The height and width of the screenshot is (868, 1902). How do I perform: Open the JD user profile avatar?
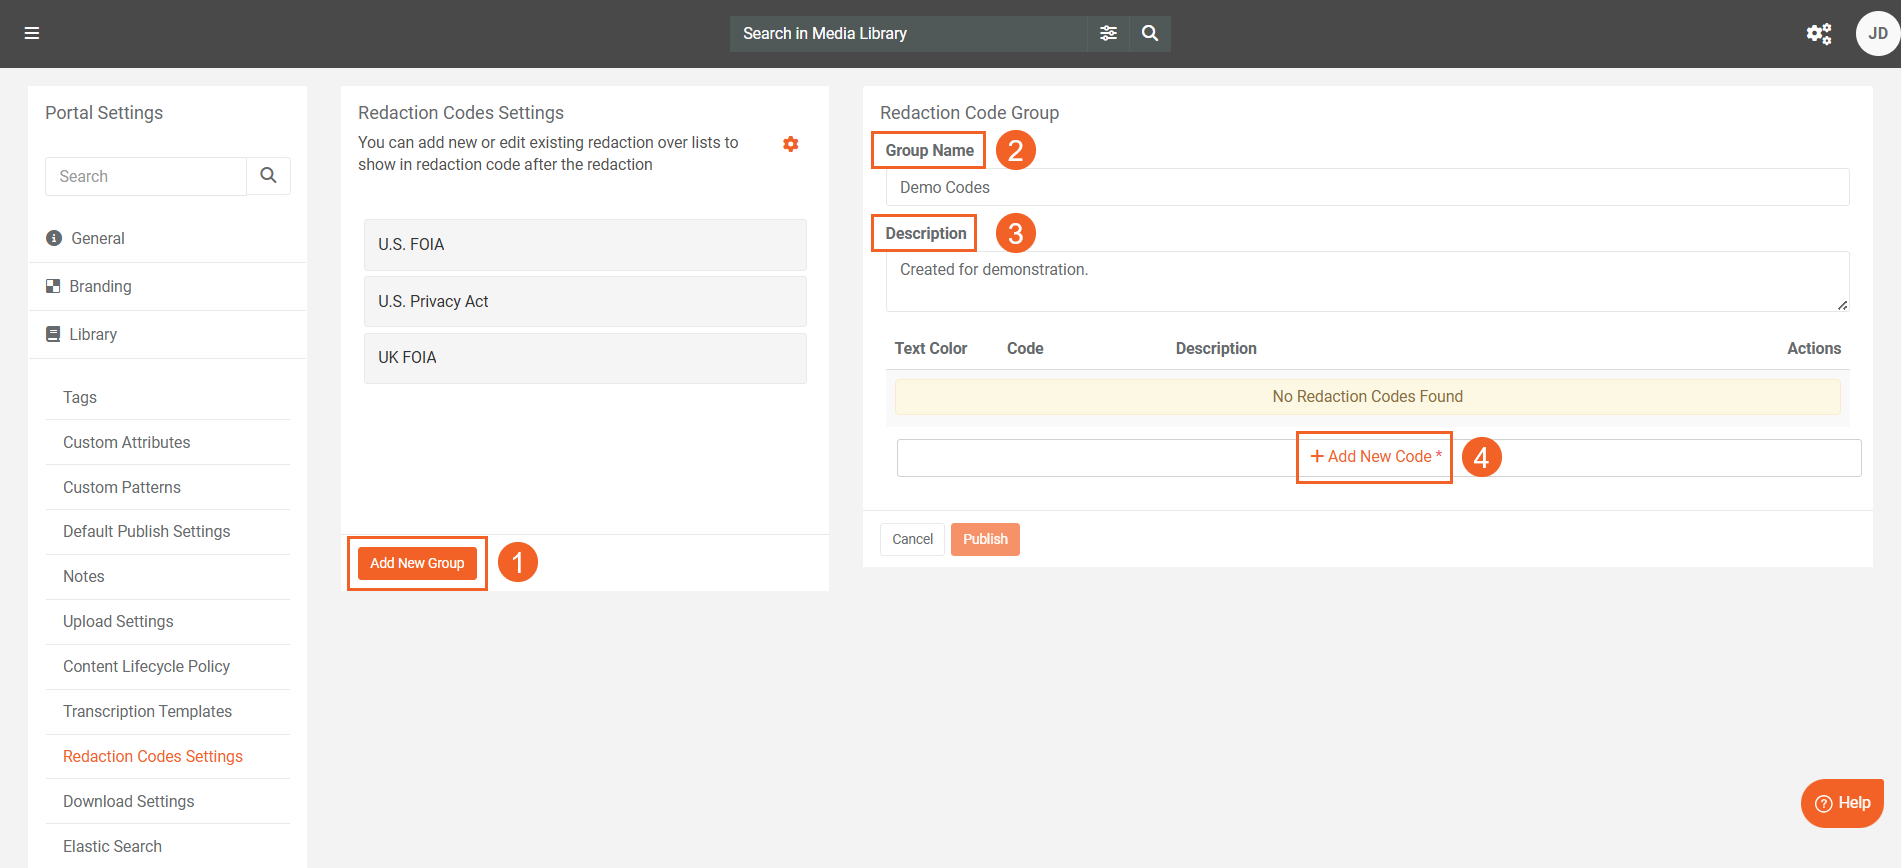(1877, 34)
